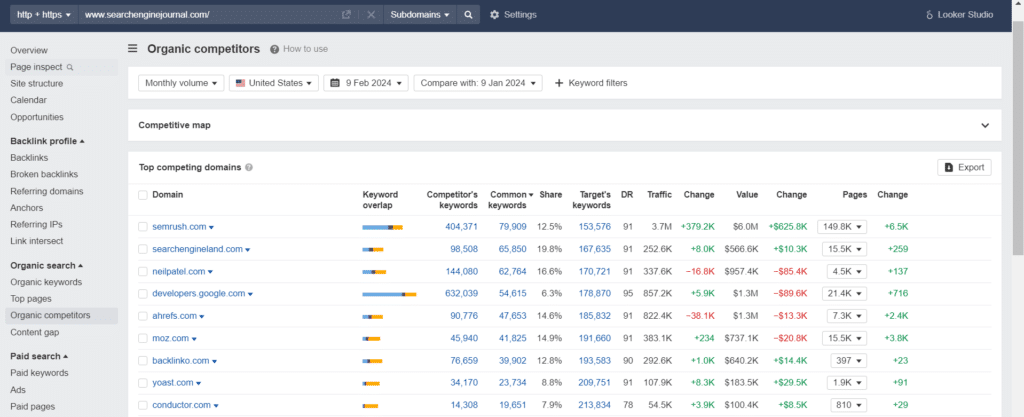Toggle the hamburger sidebar menu icon
1024x417 pixels.
(x=133, y=48)
